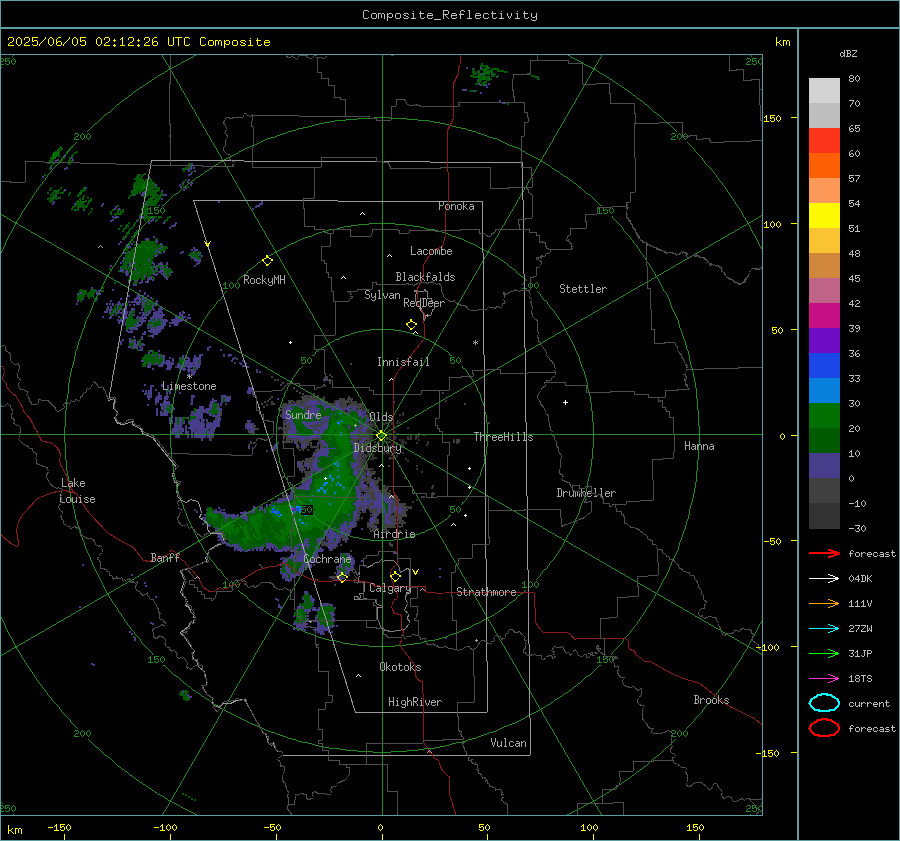The image size is (900, 841).
Task: Click the cyan 'current' ellipse icon
Action: click(824, 703)
